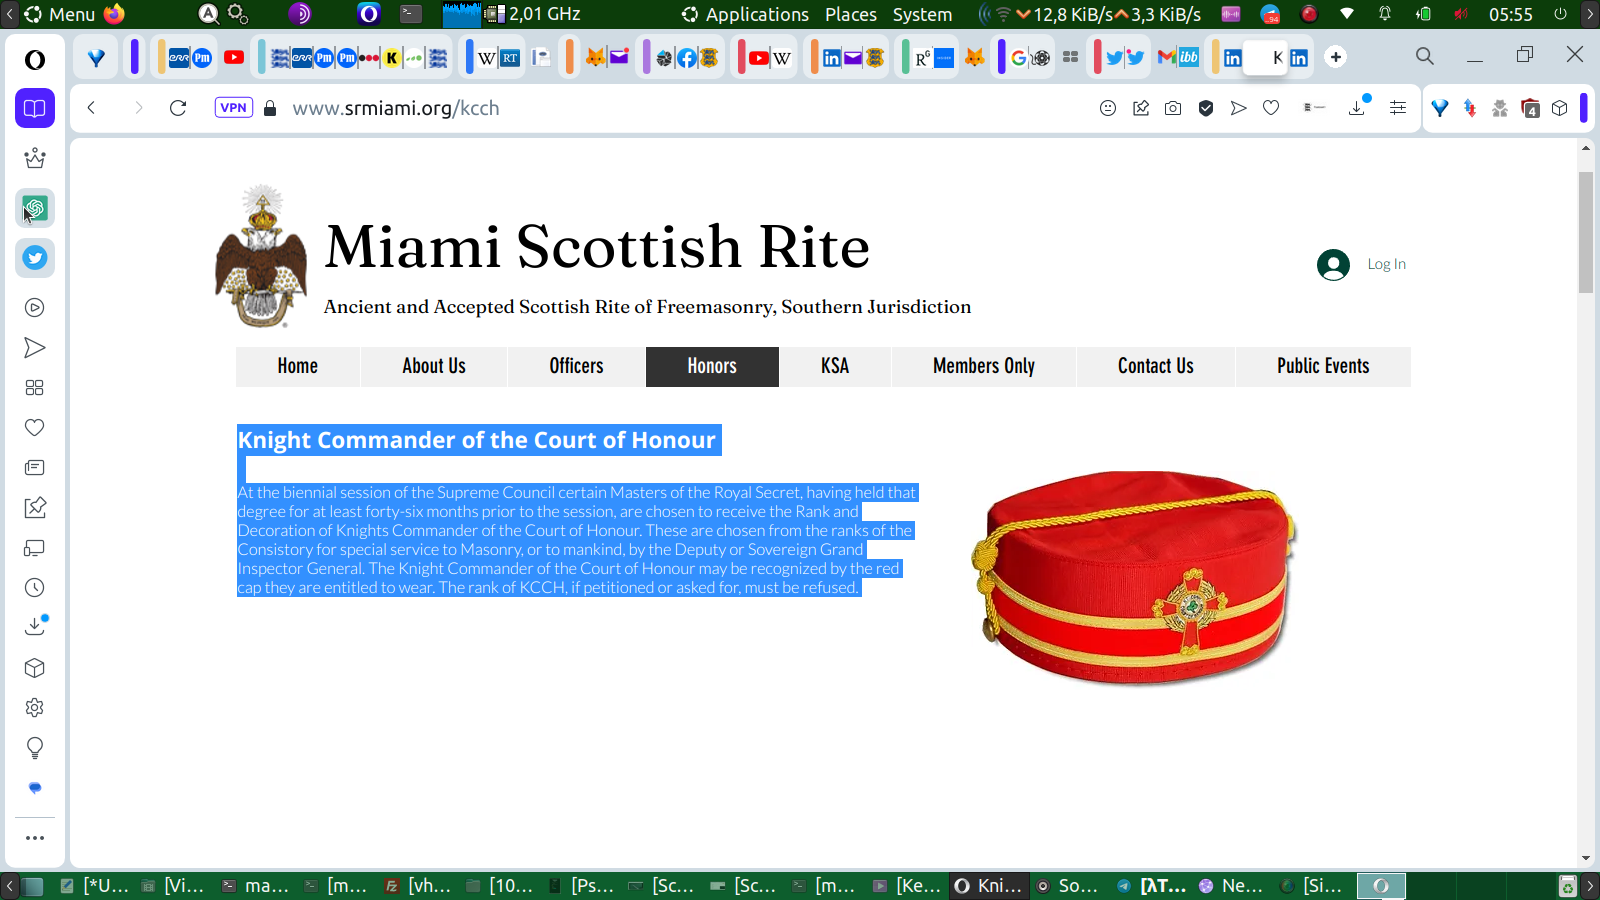This screenshot has width=1600, height=900.
Task: Click the page vertical scrollbar thumb
Action: pos(1586,232)
